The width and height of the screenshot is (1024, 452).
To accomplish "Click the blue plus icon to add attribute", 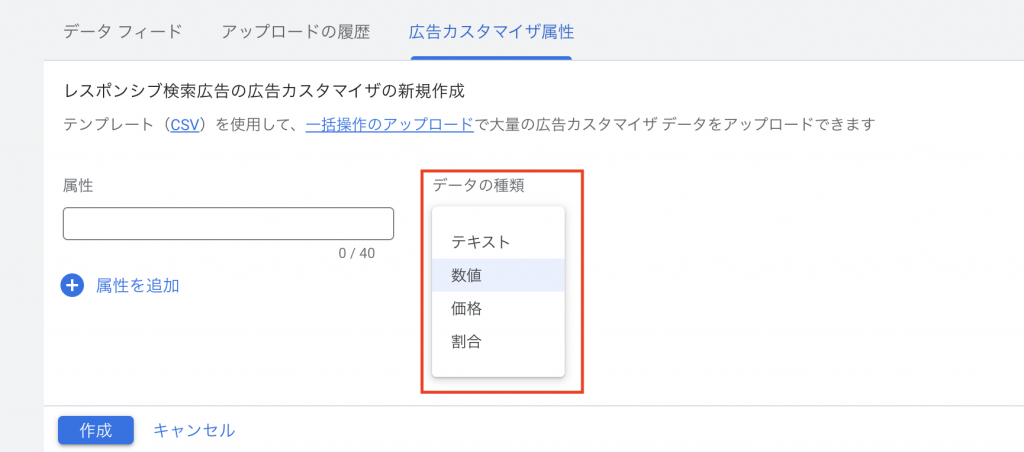I will point(72,285).
